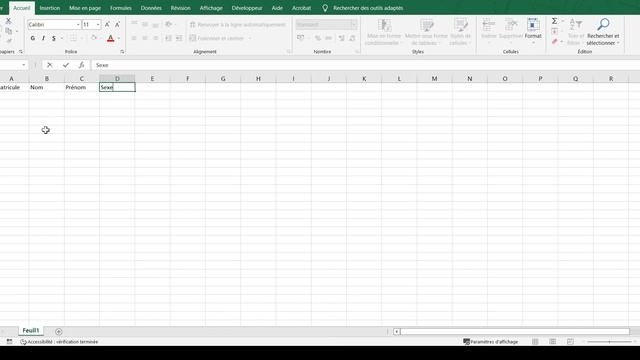The image size is (640, 360).
Task: Open the Données ribbon tab
Action: (151, 8)
